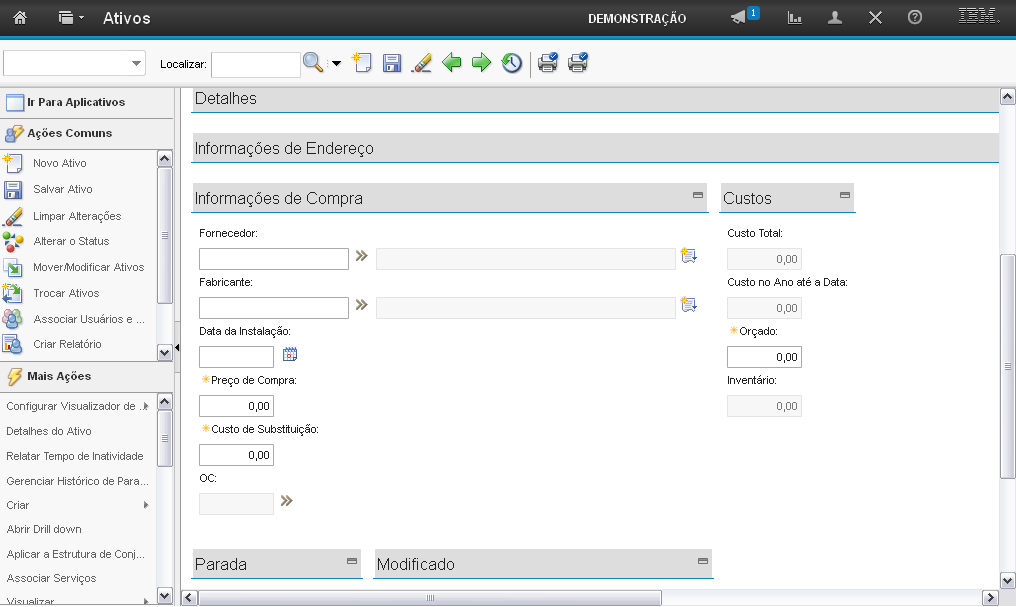
Task: Collapse the Custos section
Action: pos(844,196)
